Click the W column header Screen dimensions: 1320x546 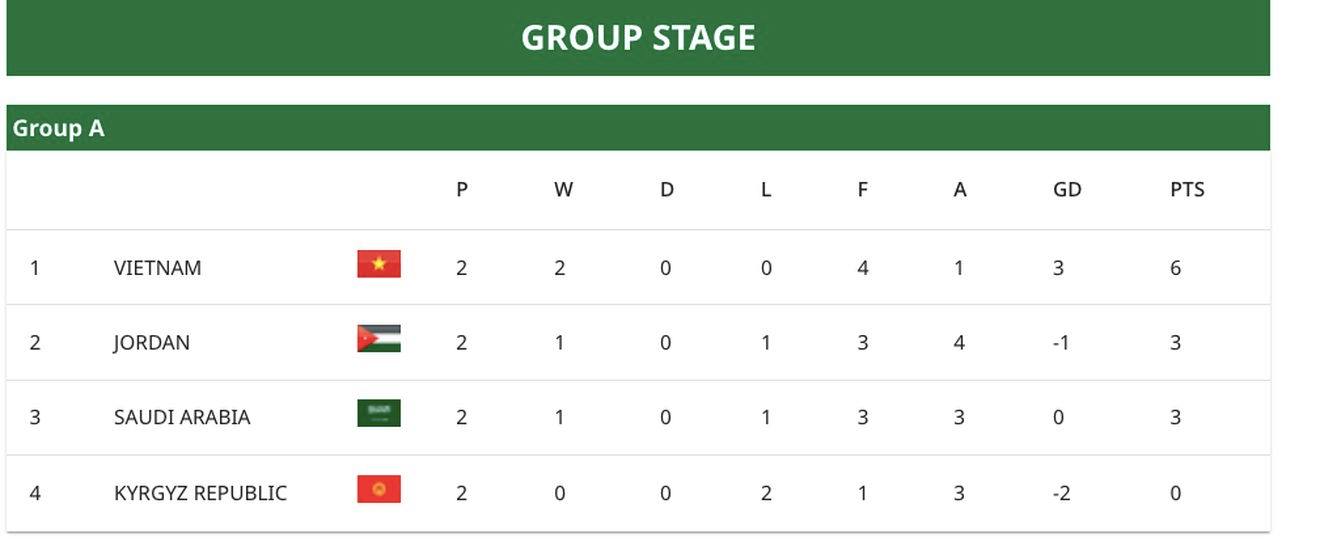point(563,190)
